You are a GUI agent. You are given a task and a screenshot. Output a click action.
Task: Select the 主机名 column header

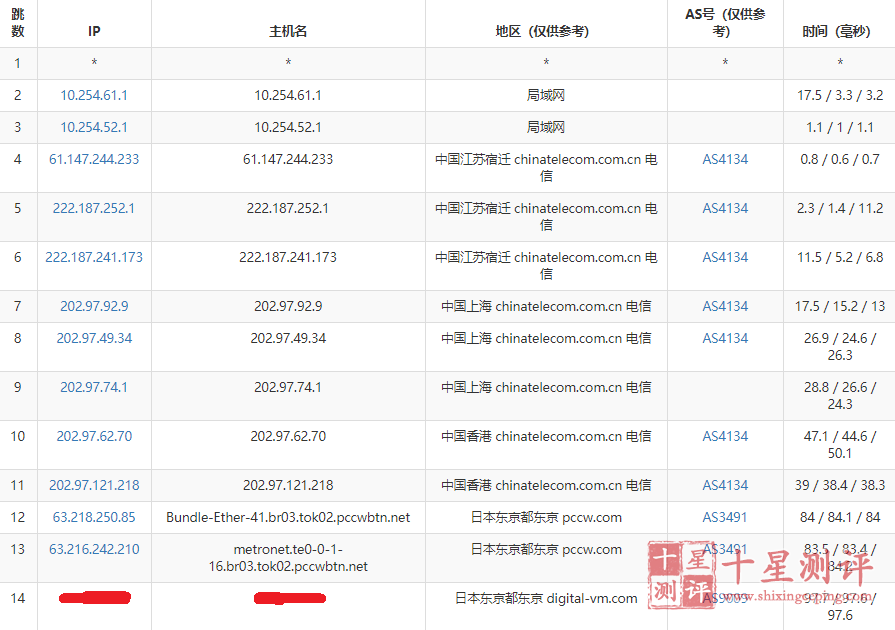(288, 31)
